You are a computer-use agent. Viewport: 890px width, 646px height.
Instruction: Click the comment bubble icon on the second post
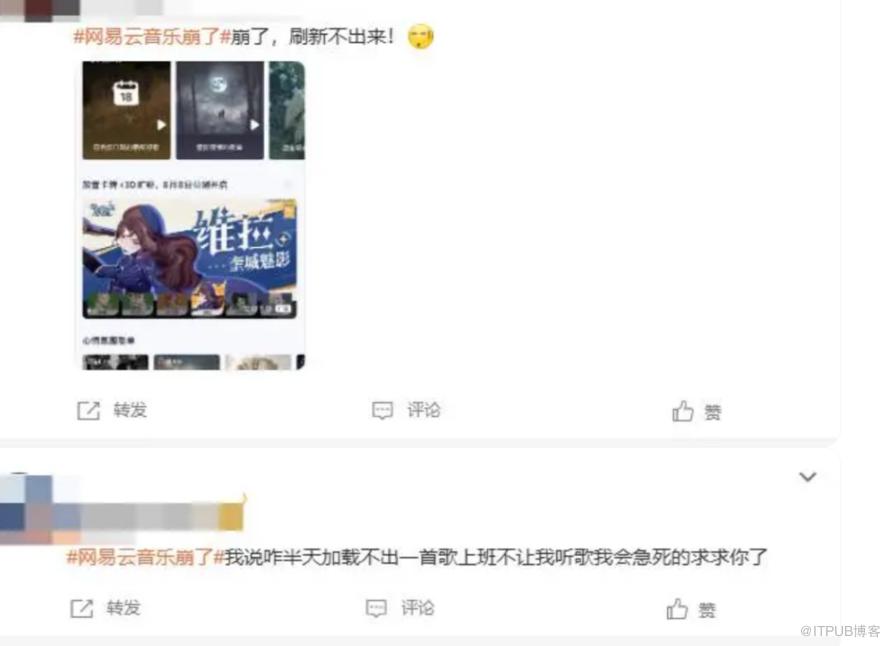[x=376, y=609]
